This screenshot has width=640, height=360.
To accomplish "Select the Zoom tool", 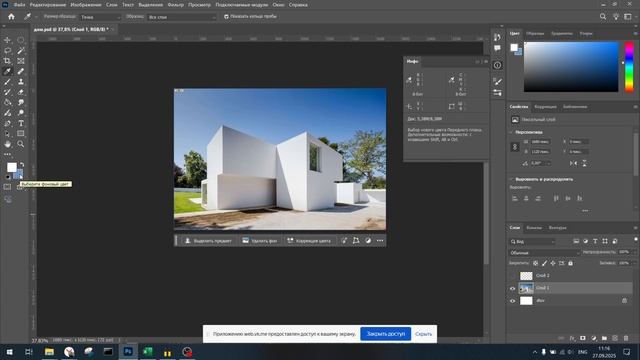I will (20, 144).
